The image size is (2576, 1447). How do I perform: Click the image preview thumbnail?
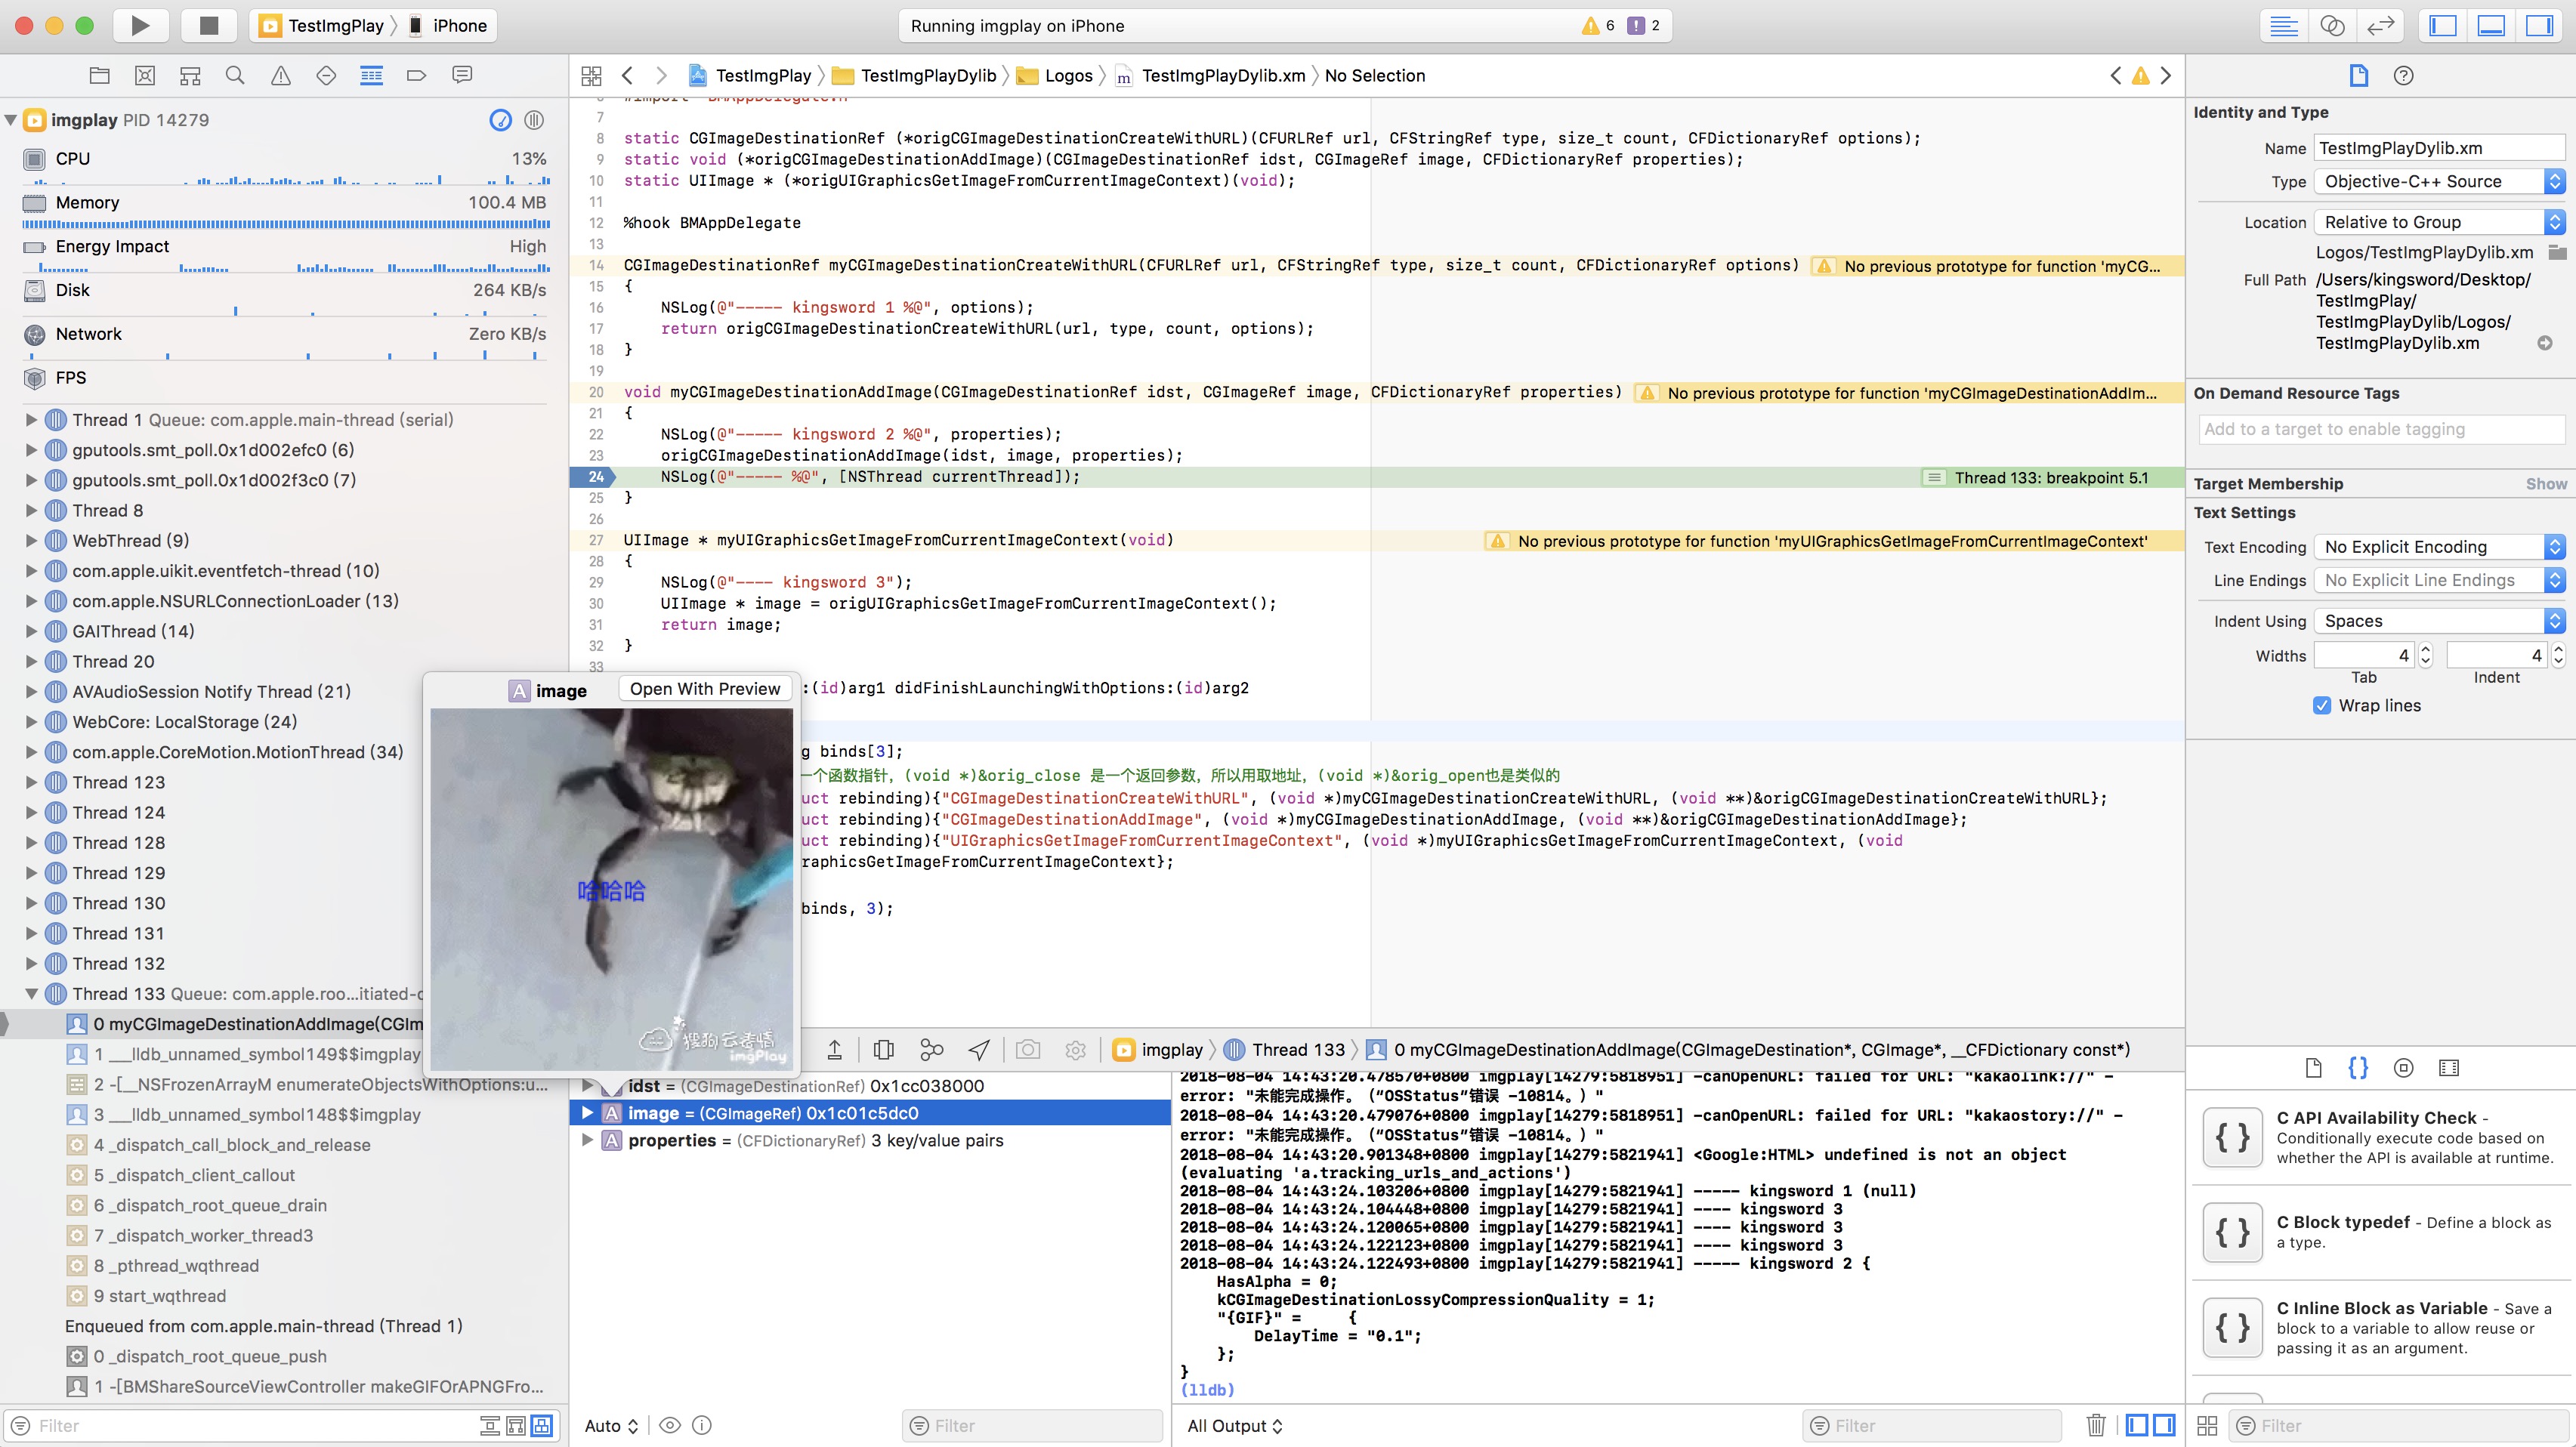[x=611, y=888]
